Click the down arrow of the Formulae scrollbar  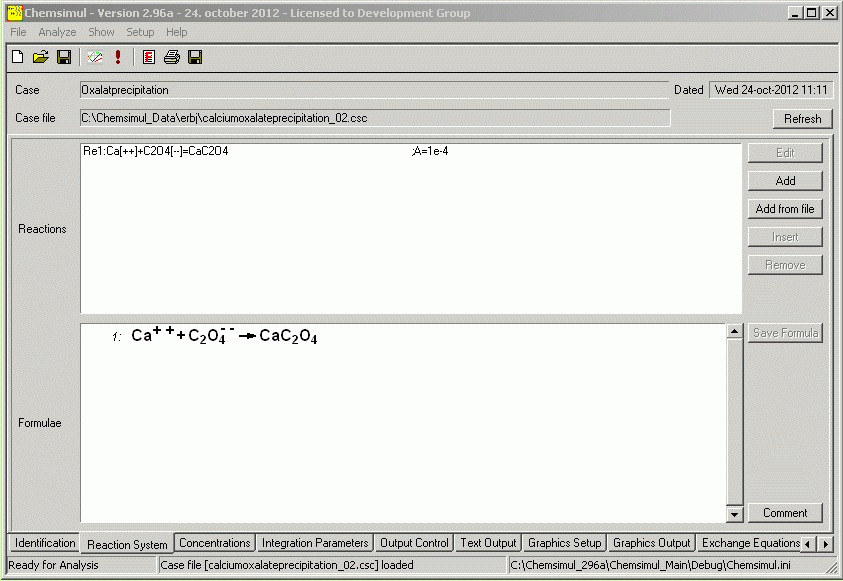pyautogui.click(x=734, y=514)
